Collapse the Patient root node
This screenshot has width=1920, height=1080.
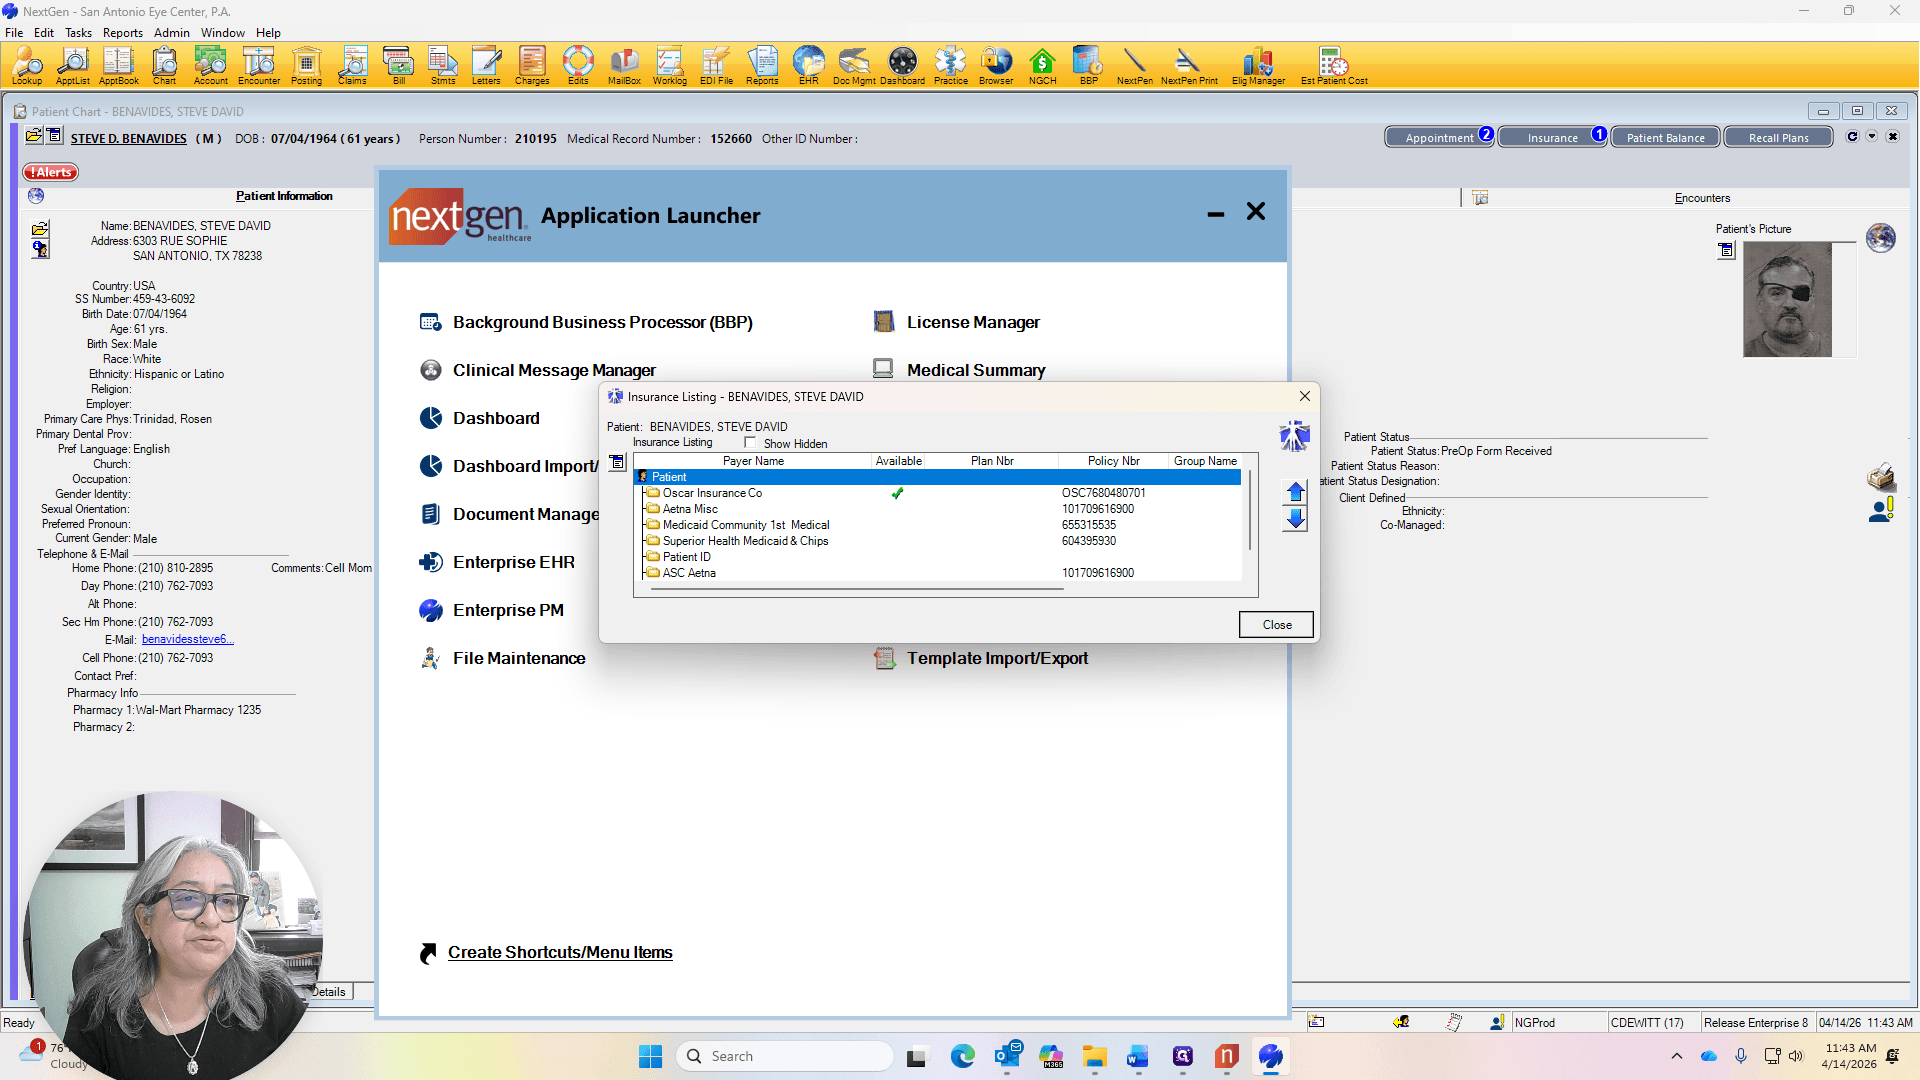[643, 477]
